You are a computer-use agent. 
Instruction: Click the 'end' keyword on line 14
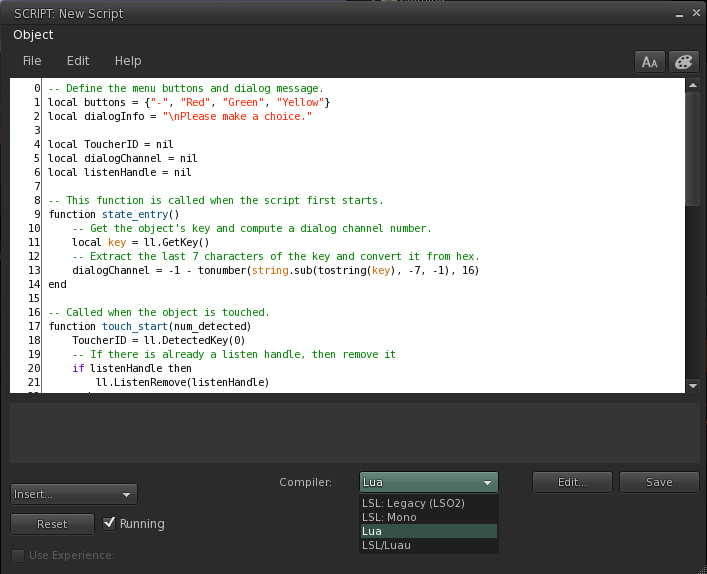tap(57, 284)
